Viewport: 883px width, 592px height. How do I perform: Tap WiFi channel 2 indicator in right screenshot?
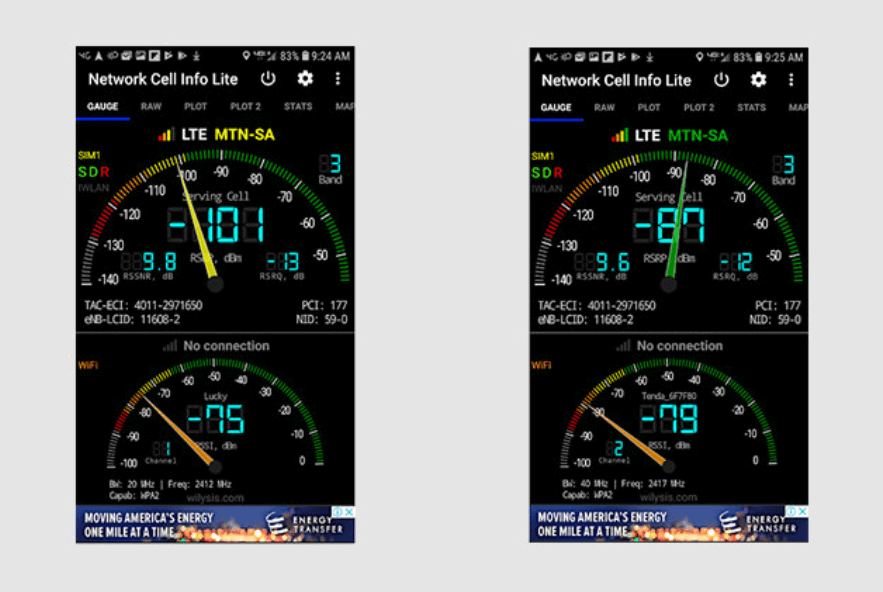(619, 448)
